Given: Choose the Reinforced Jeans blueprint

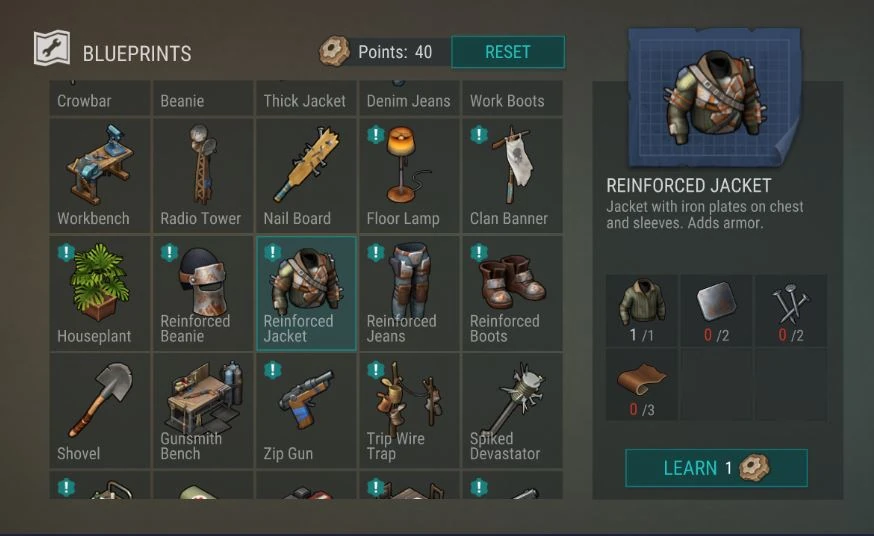Looking at the screenshot, I should tap(409, 294).
